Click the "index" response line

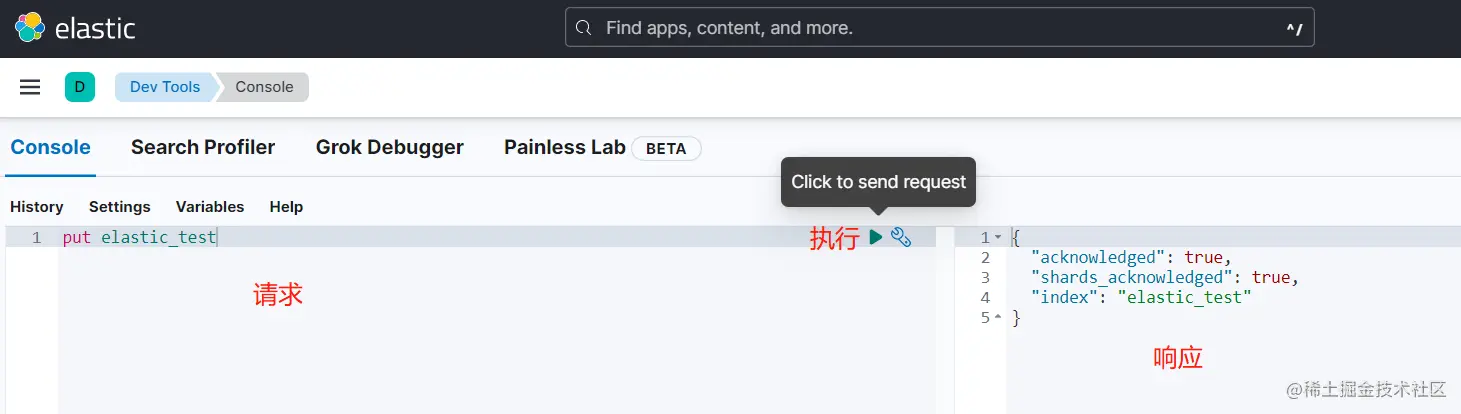[1140, 298]
